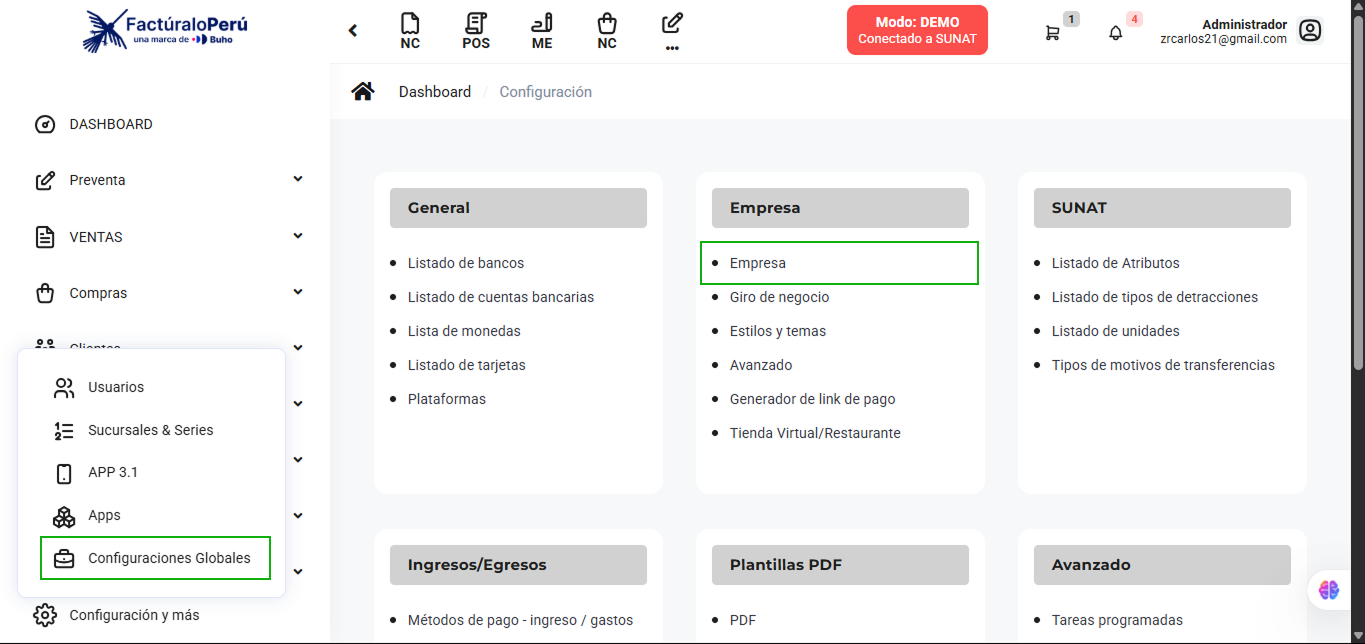Image resolution: width=1365 pixels, height=644 pixels.
Task: Expand the Compras section chevron
Action: coord(297,291)
